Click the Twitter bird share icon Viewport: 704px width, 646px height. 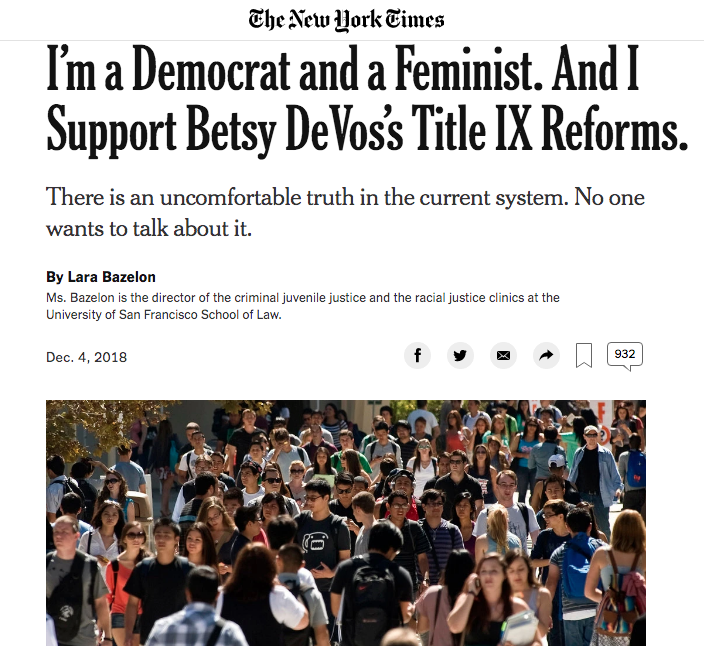point(460,356)
